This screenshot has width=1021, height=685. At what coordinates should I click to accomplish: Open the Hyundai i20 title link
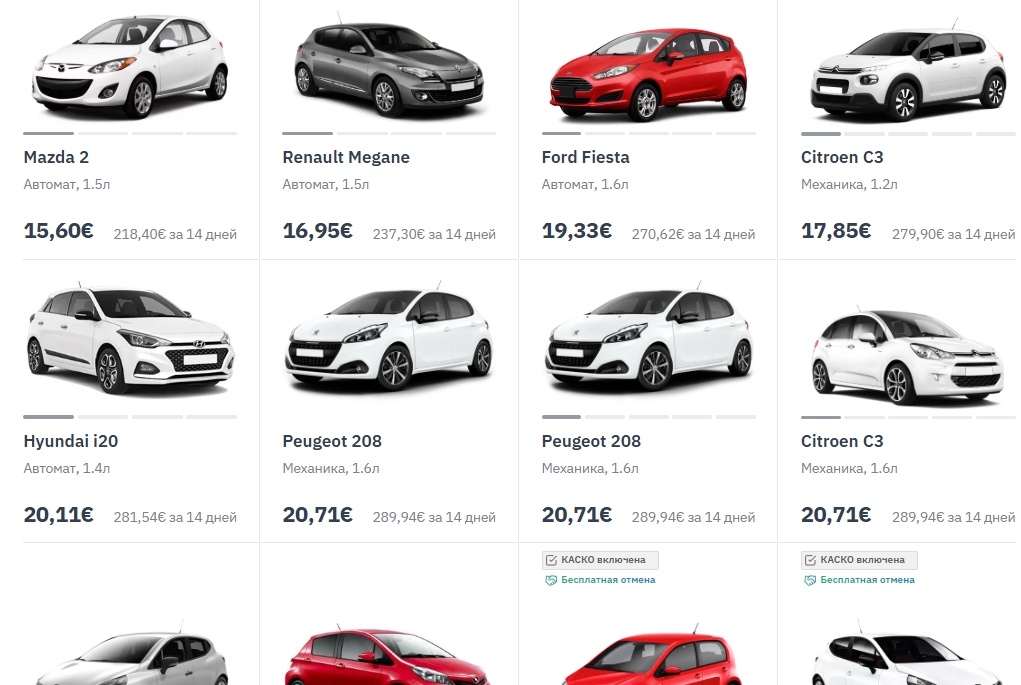point(70,441)
